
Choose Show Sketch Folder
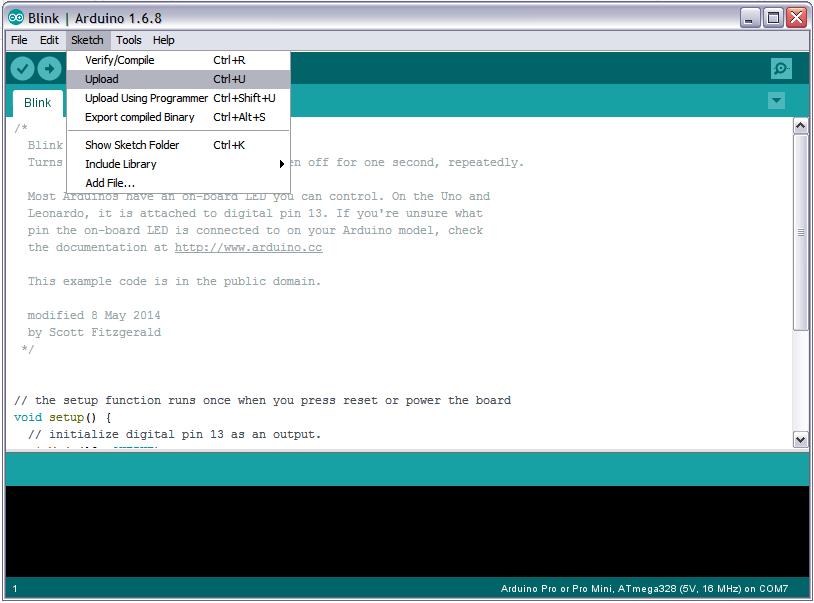point(179,145)
